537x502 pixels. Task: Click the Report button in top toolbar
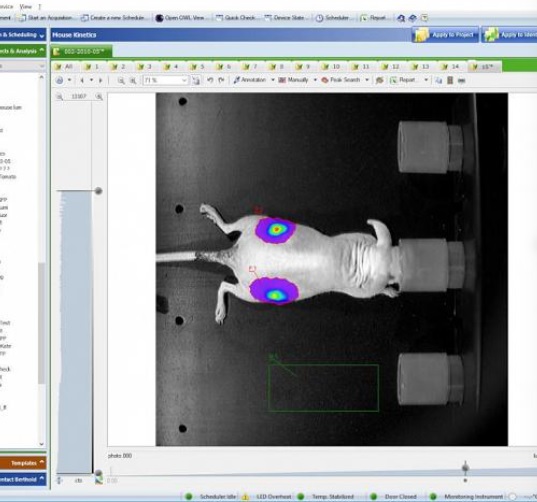373,18
